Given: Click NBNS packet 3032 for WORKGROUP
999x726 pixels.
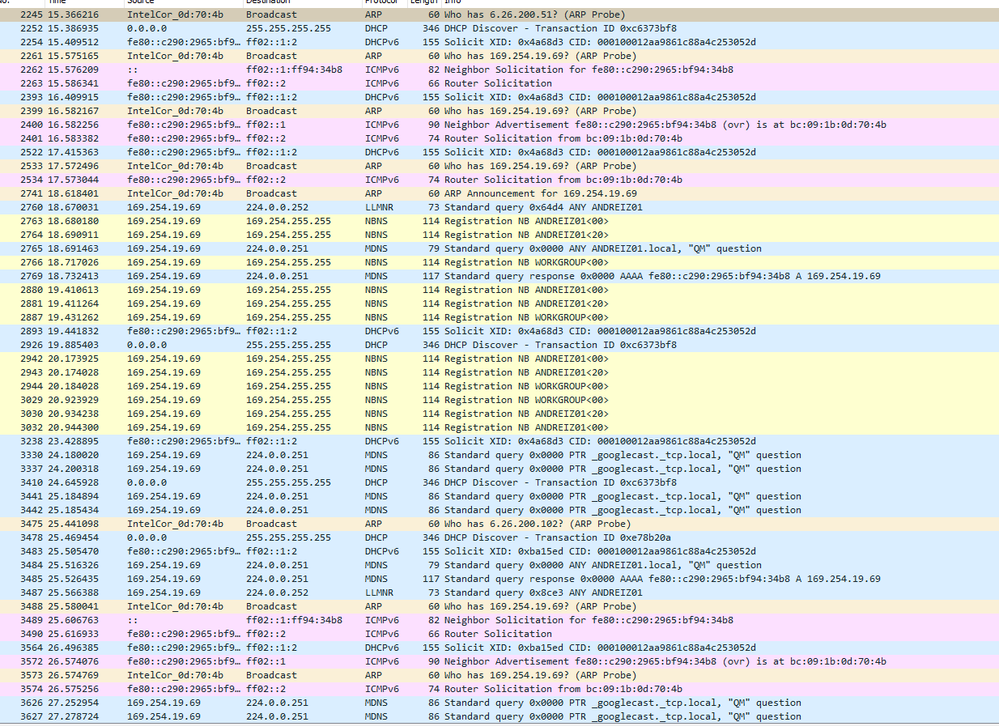Looking at the screenshot, I should click(x=500, y=427).
